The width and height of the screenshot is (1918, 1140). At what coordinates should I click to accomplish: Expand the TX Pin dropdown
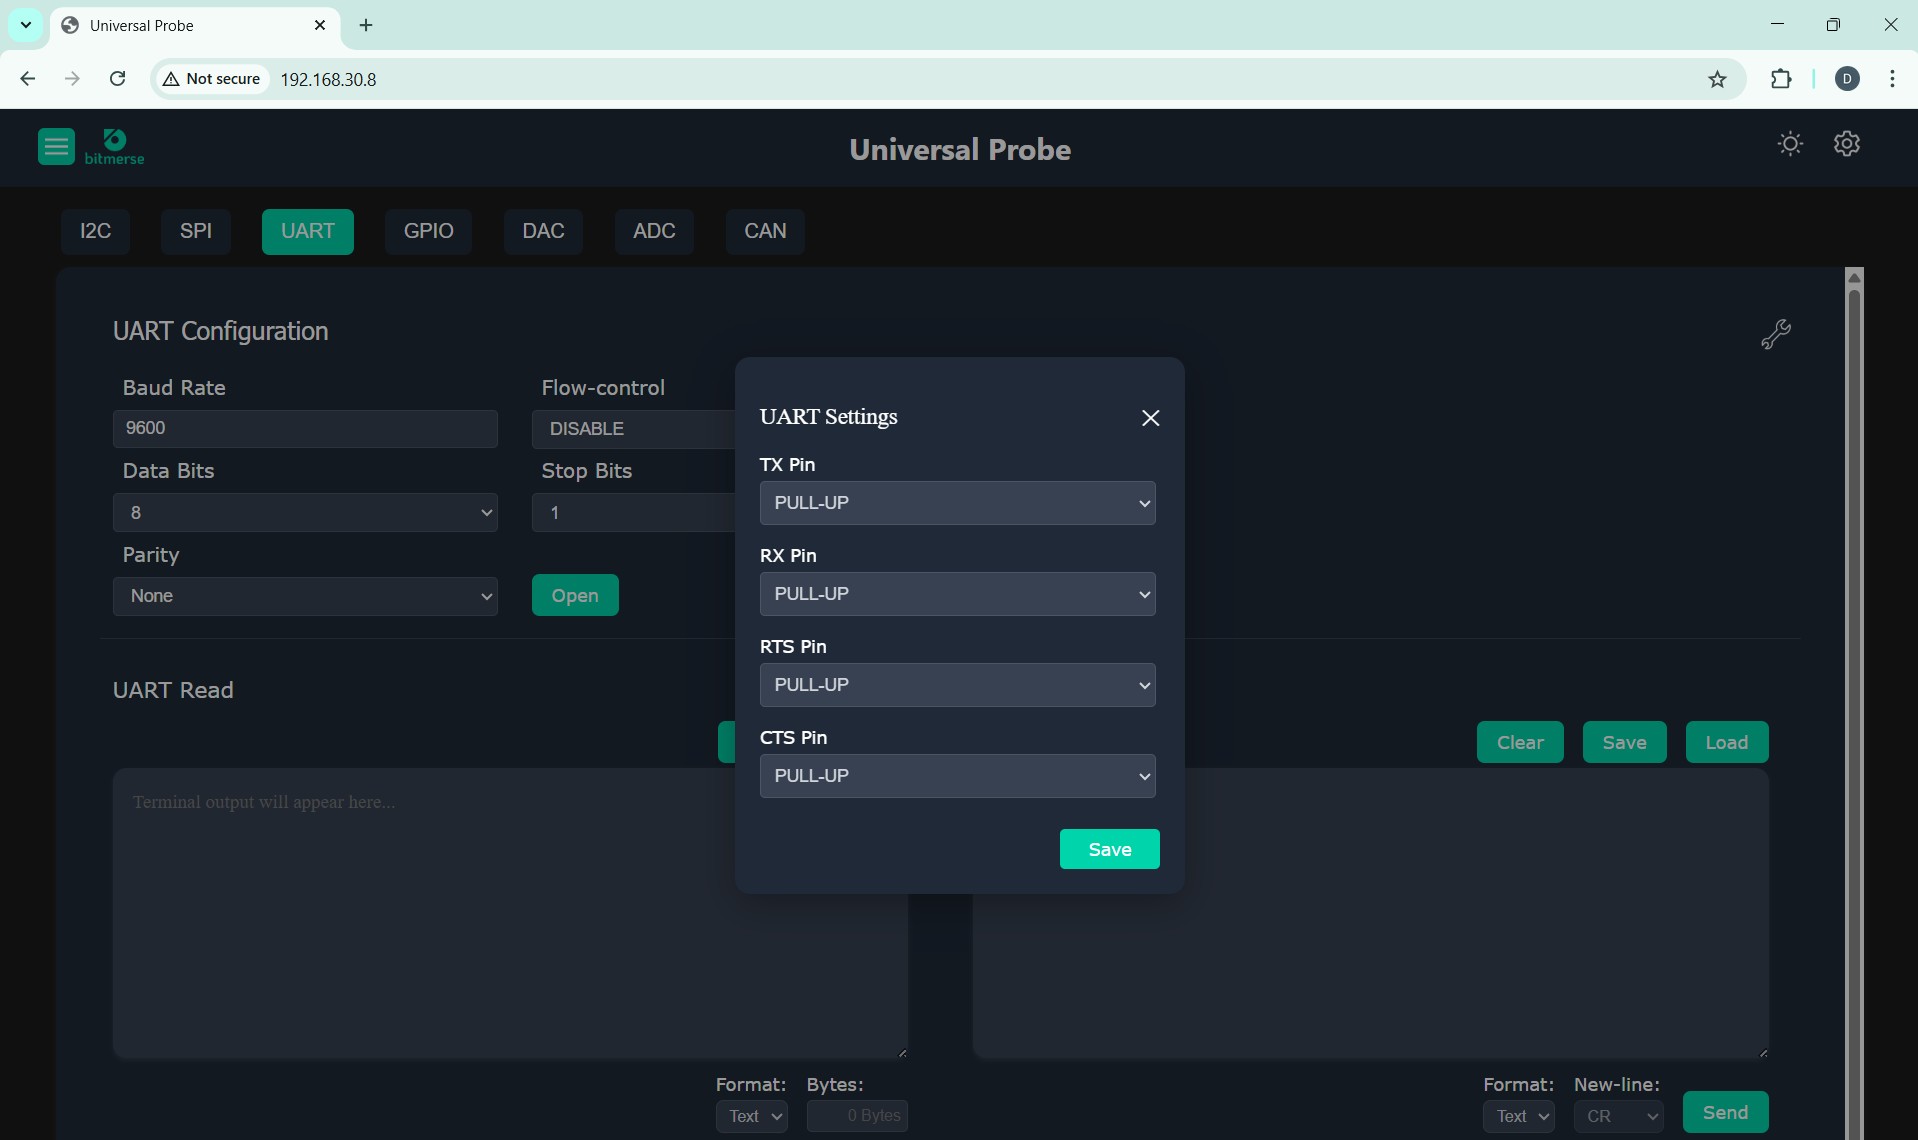pos(957,503)
